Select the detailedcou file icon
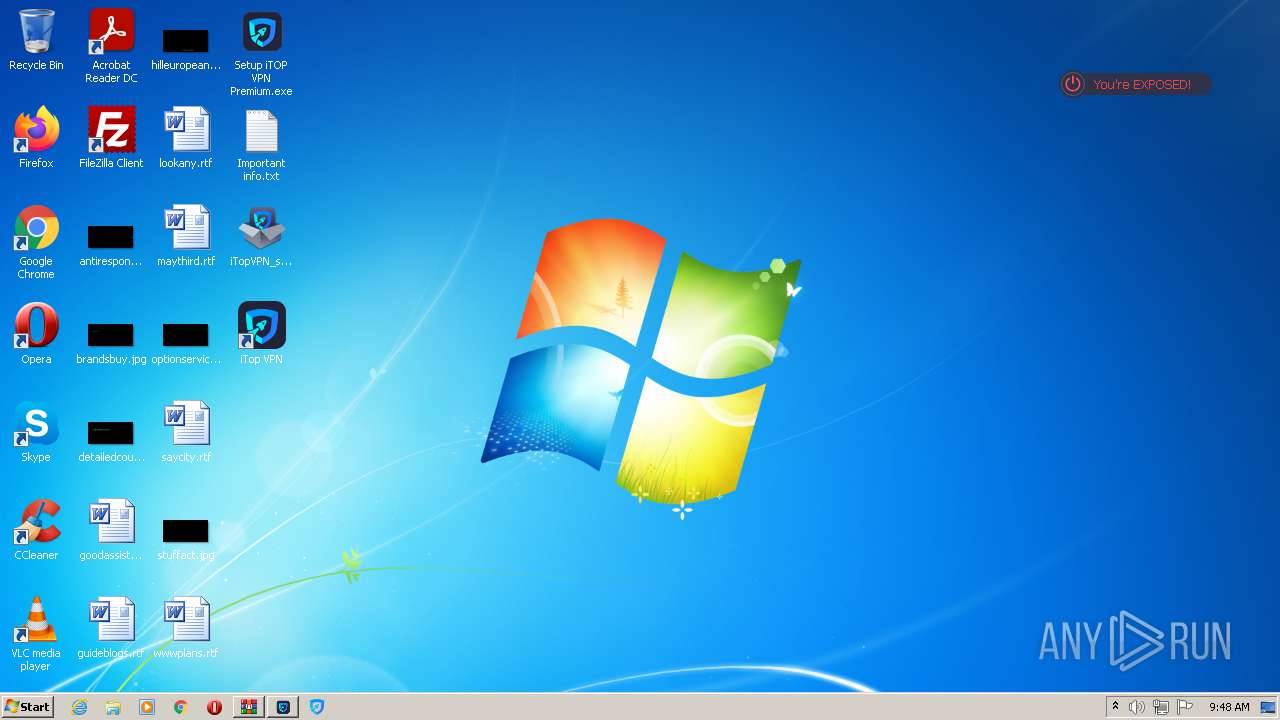Screen dimensions: 1280x720 pos(111,441)
